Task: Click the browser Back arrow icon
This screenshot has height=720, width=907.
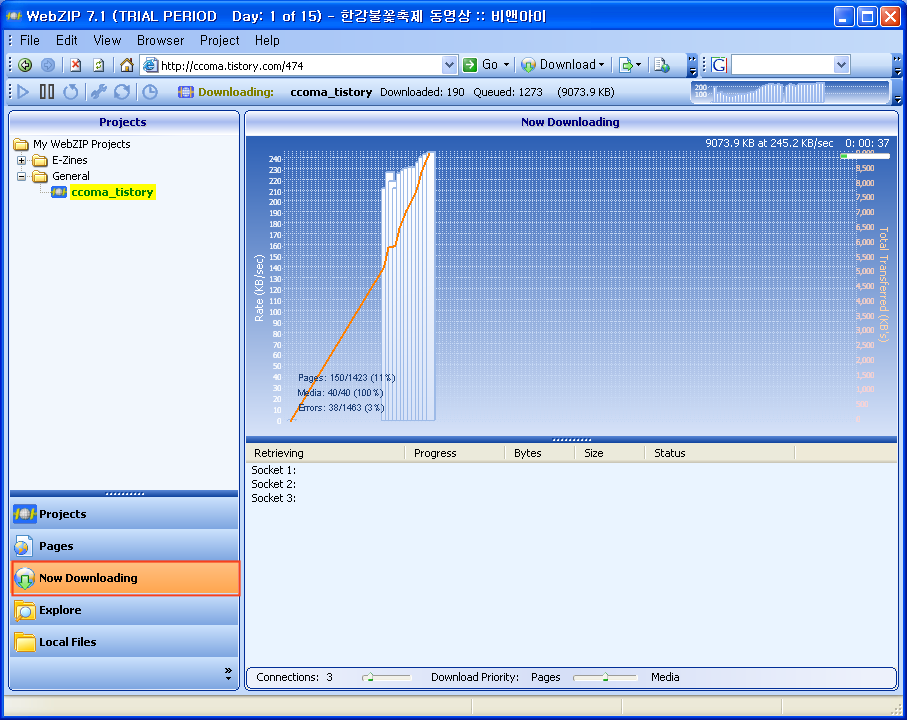Action: pos(25,65)
